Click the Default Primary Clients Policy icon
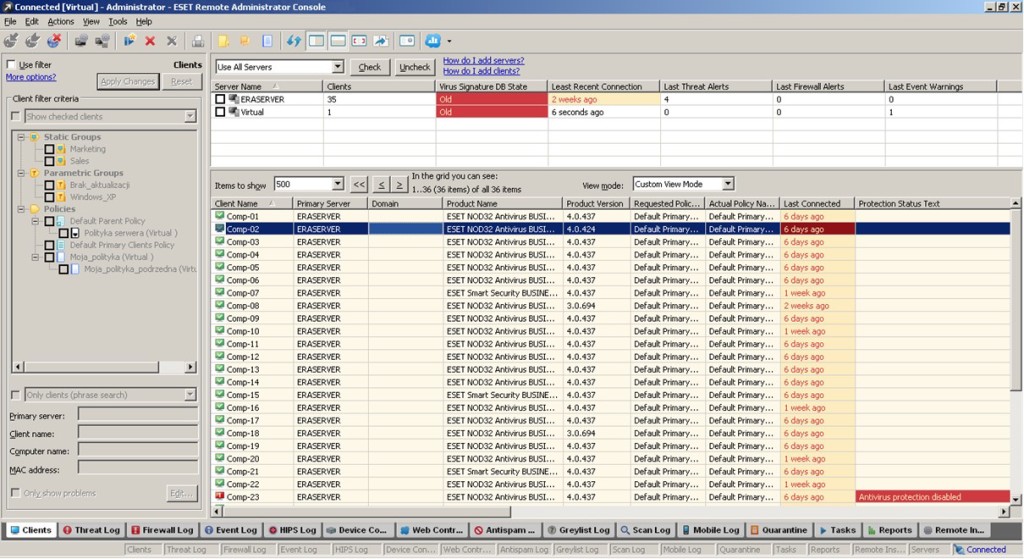 pos(61,245)
